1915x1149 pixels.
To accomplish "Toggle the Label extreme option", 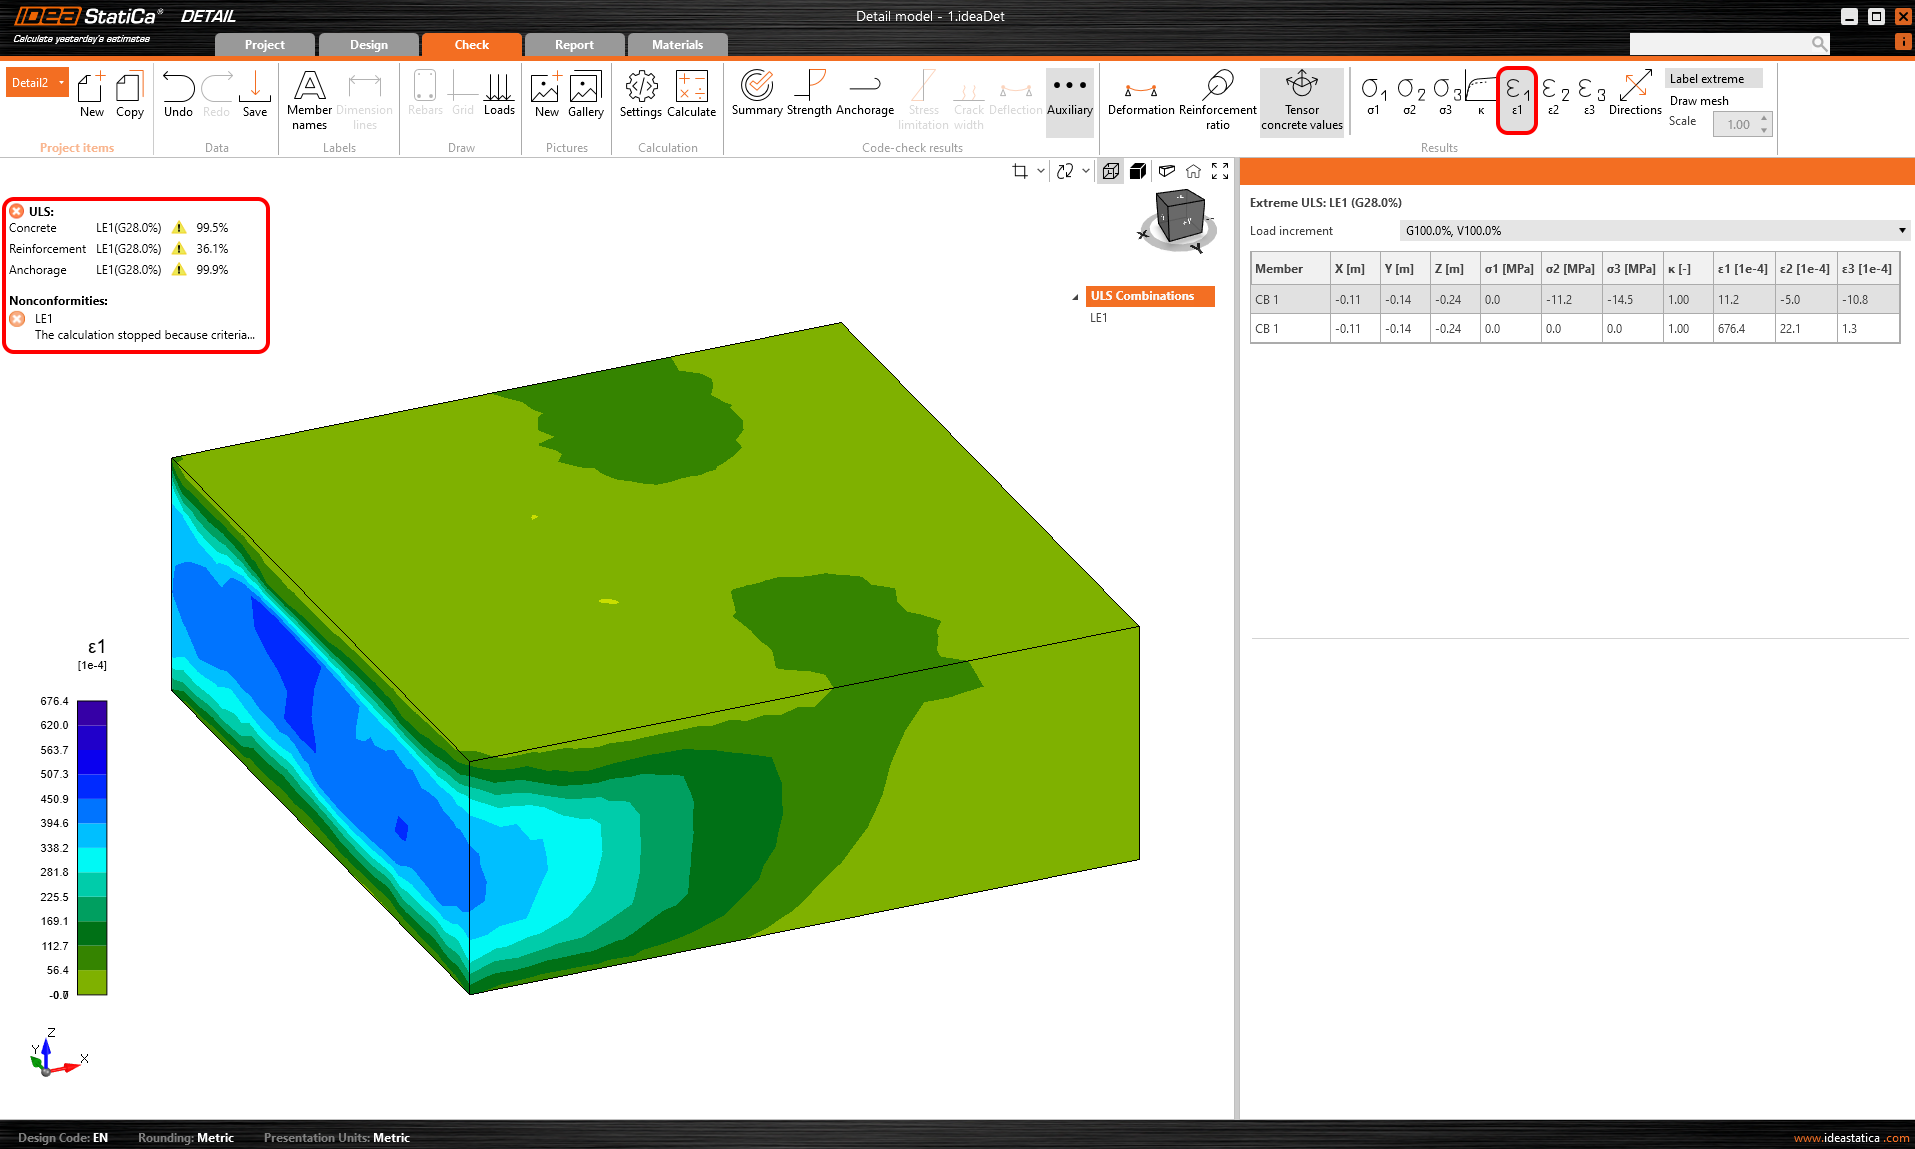I will 1712,78.
